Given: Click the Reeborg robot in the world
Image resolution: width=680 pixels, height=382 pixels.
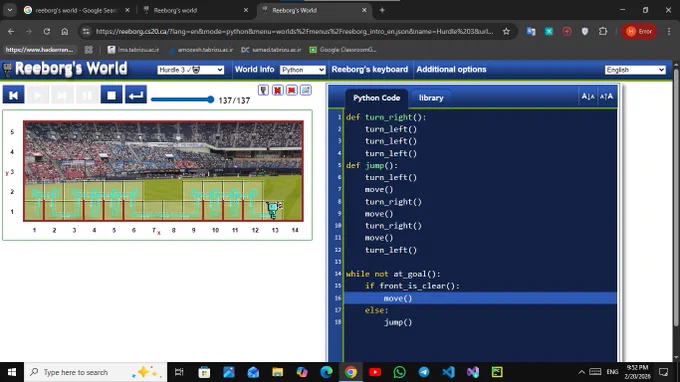Looking at the screenshot, I should pos(274,210).
